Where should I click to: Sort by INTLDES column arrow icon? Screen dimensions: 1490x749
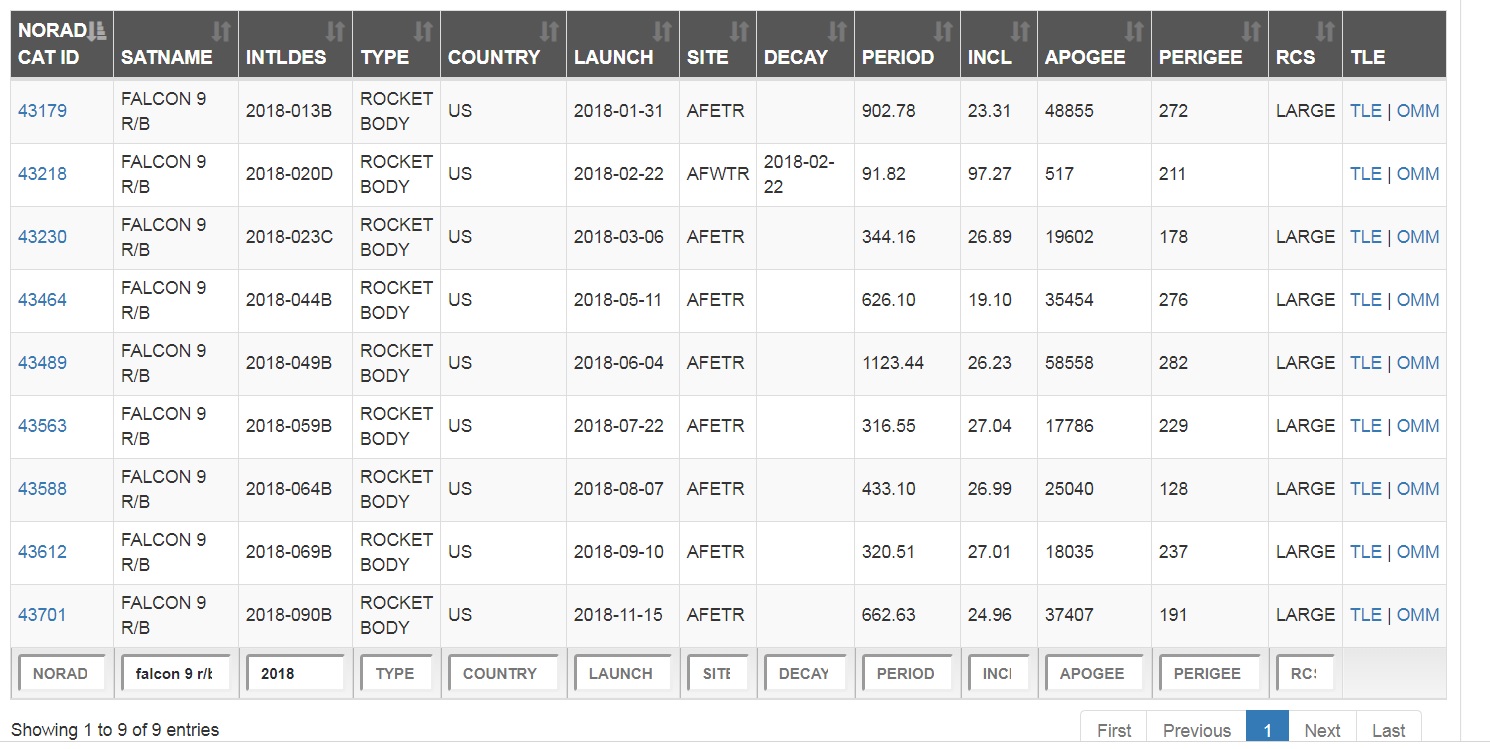pos(336,32)
